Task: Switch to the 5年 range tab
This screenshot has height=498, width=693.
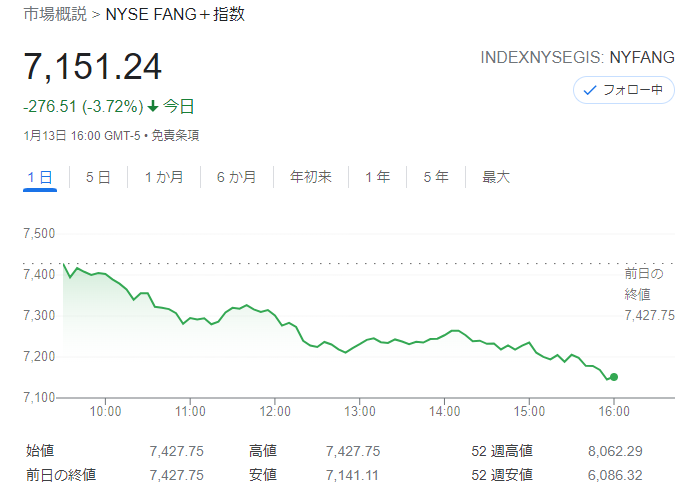Action: pyautogui.click(x=436, y=177)
